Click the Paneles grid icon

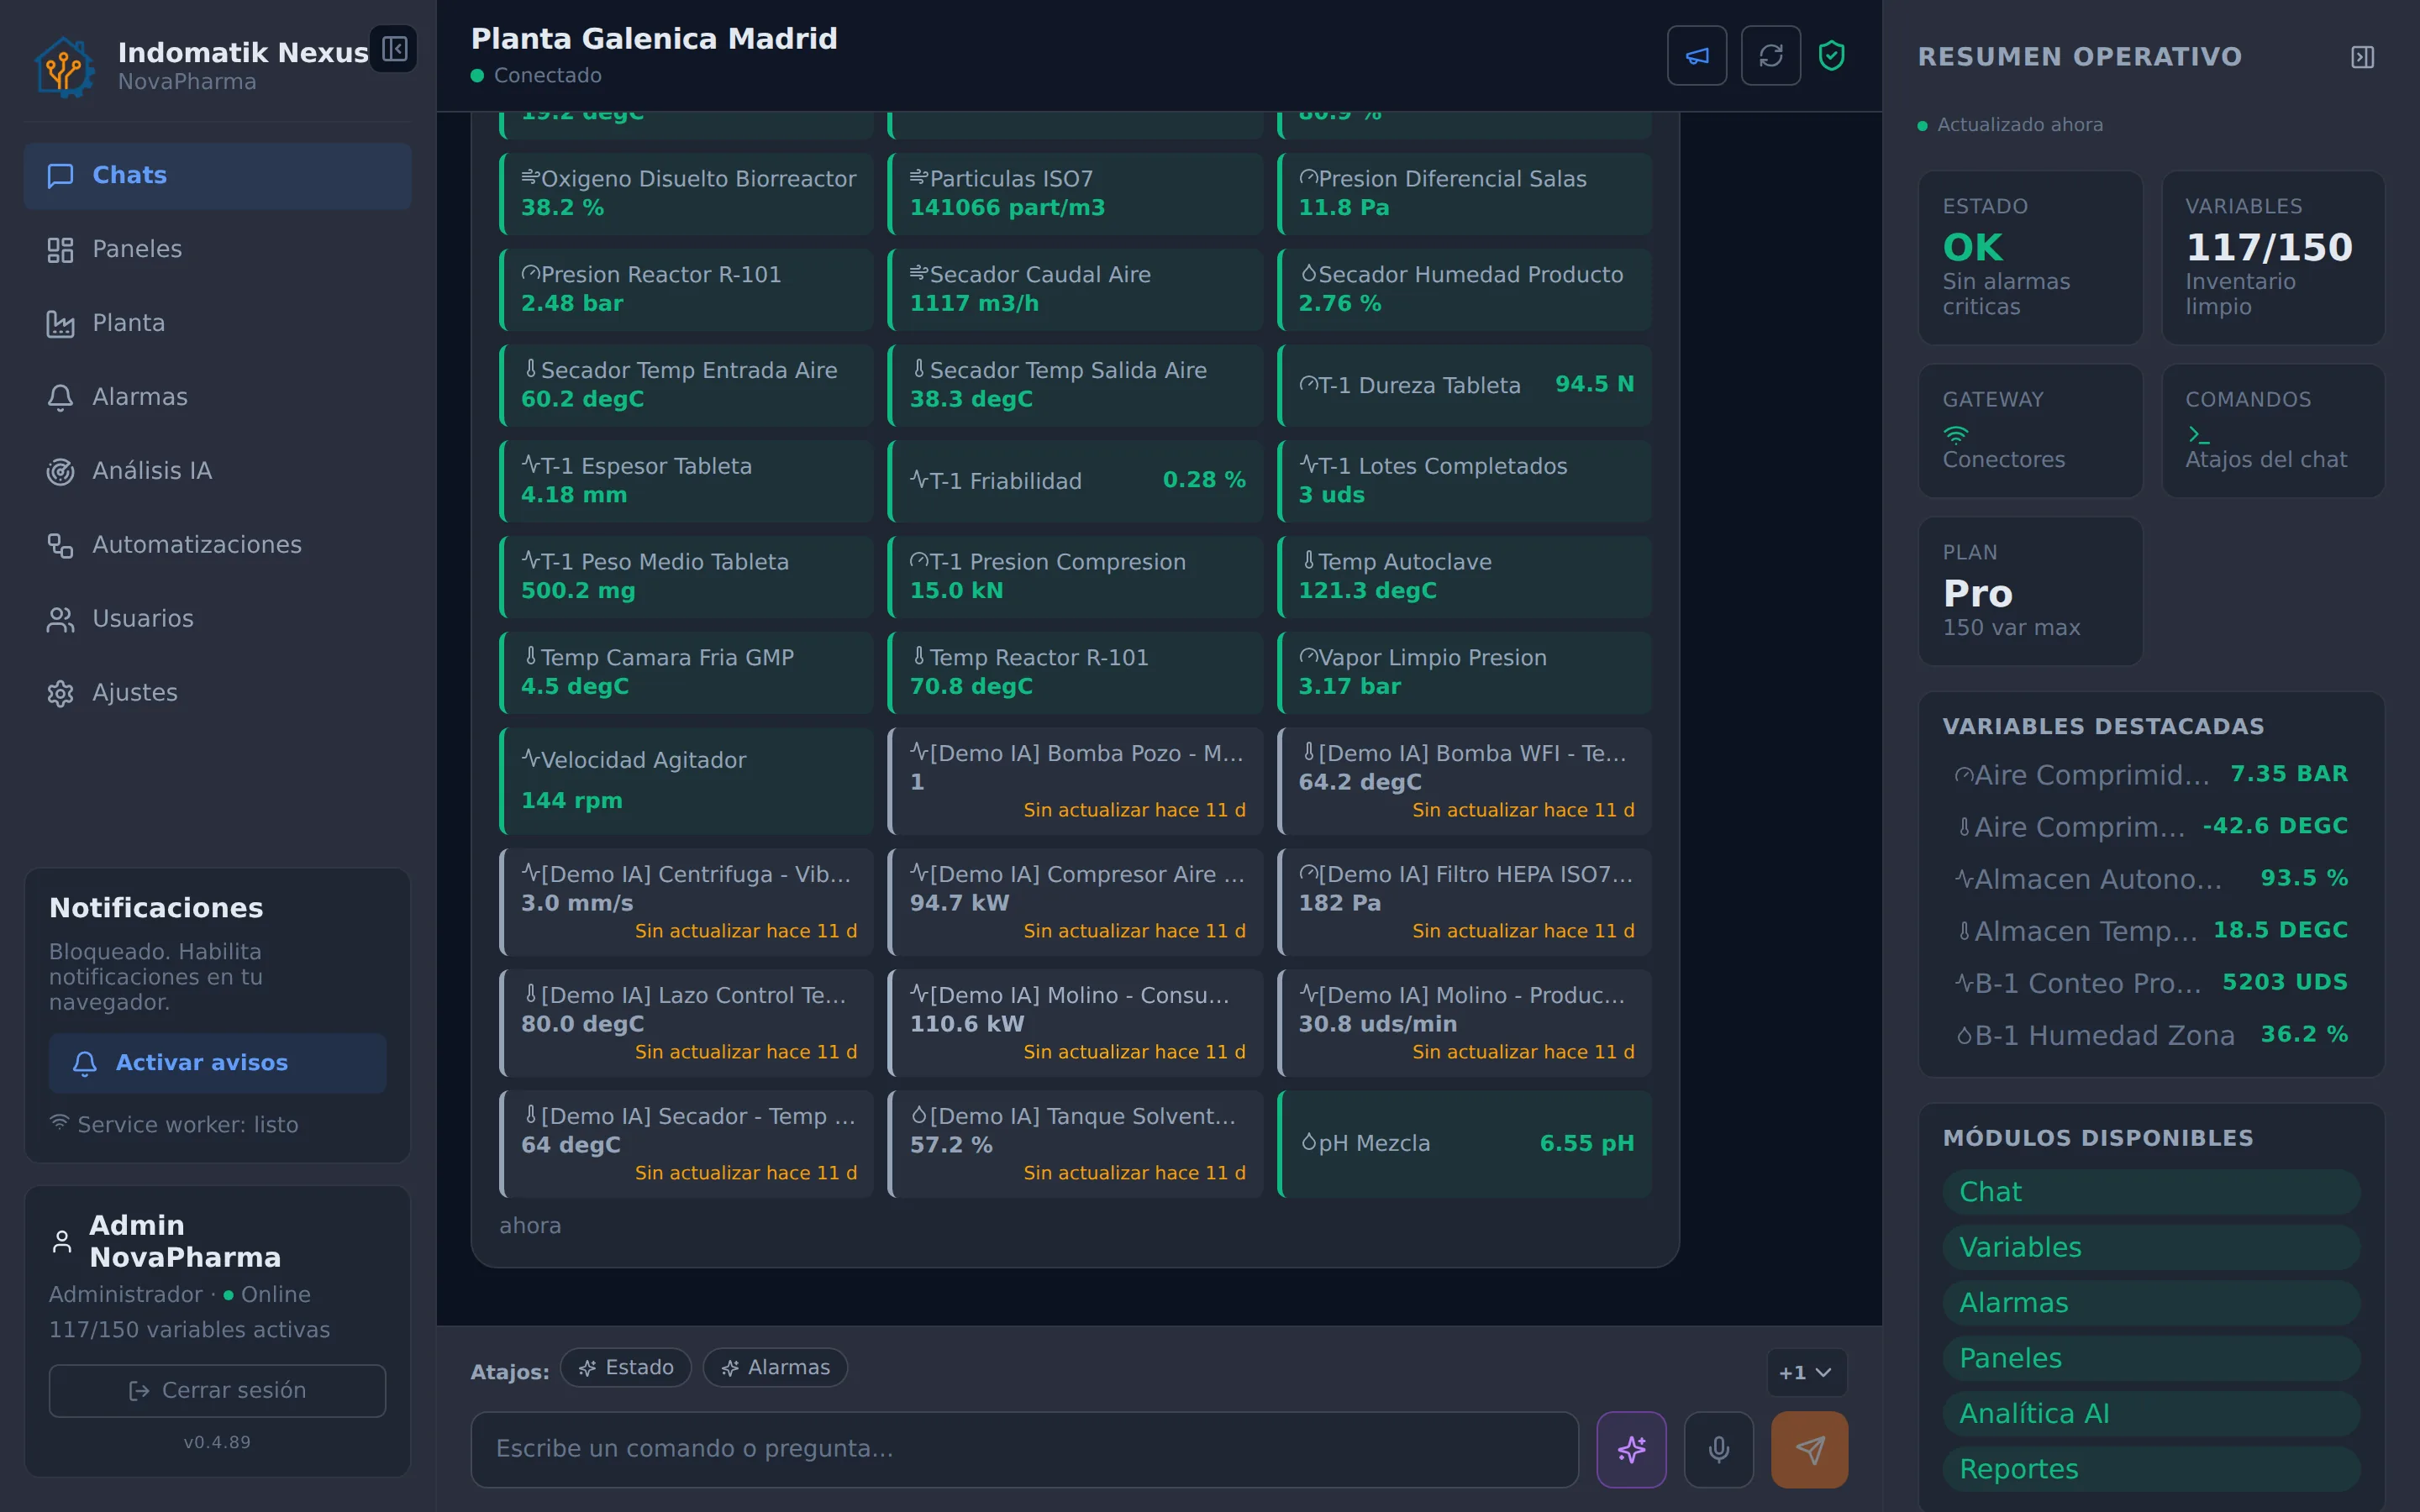coord(60,250)
